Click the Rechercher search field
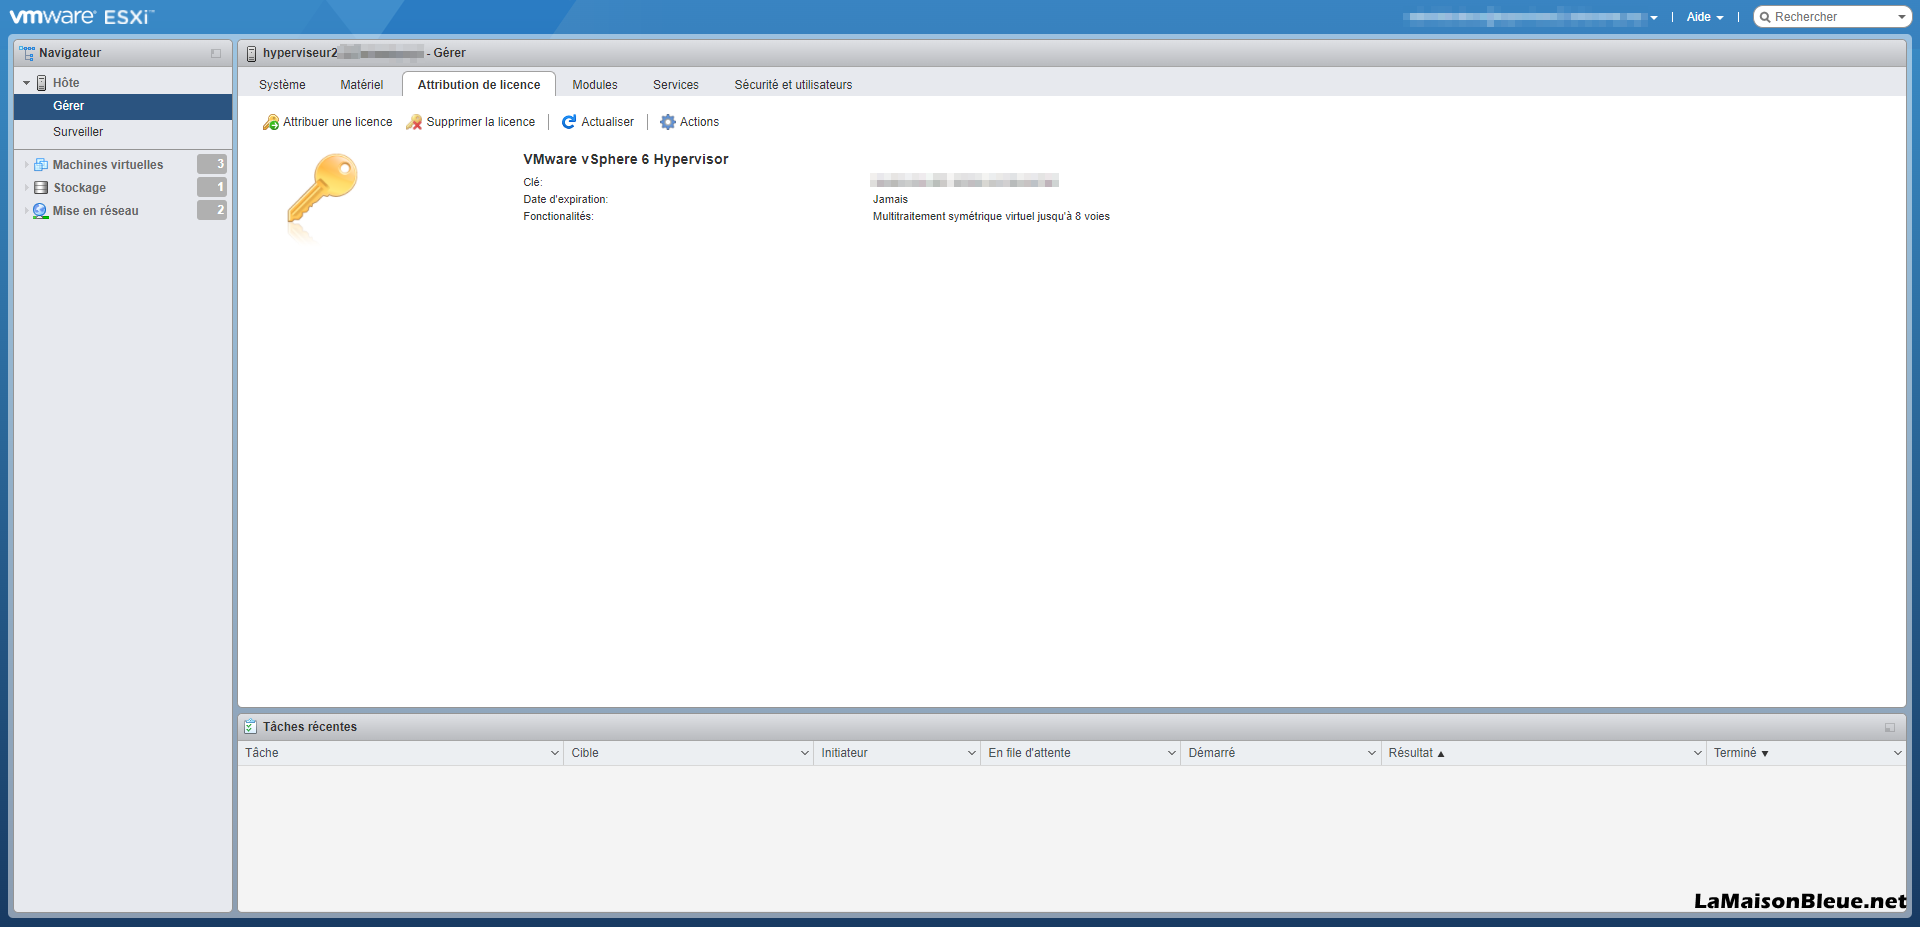1920x927 pixels. 1832,17
